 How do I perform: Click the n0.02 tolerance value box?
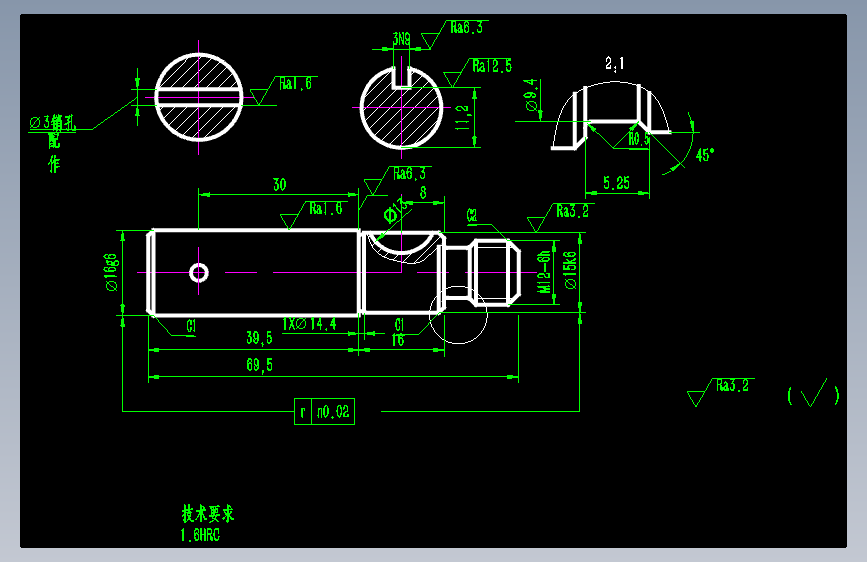pos(333,412)
